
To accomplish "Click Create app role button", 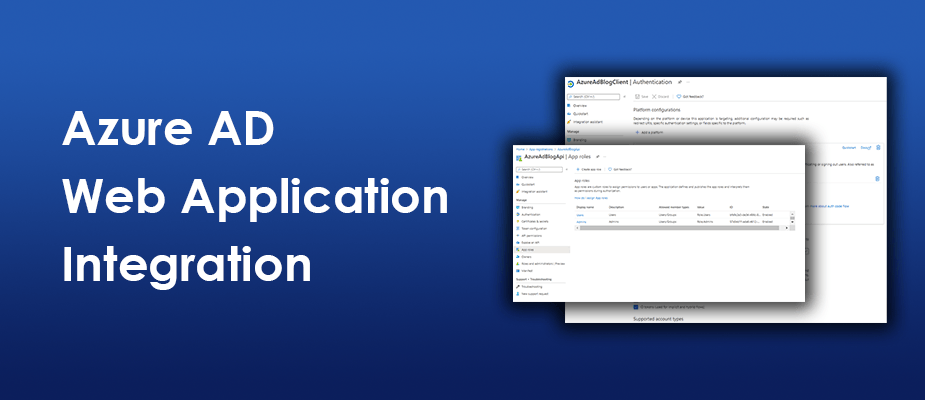I will click(588, 169).
